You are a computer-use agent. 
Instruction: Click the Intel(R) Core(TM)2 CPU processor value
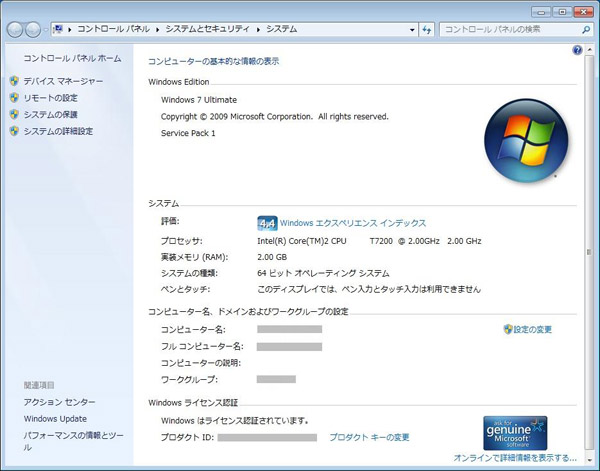[369, 241]
